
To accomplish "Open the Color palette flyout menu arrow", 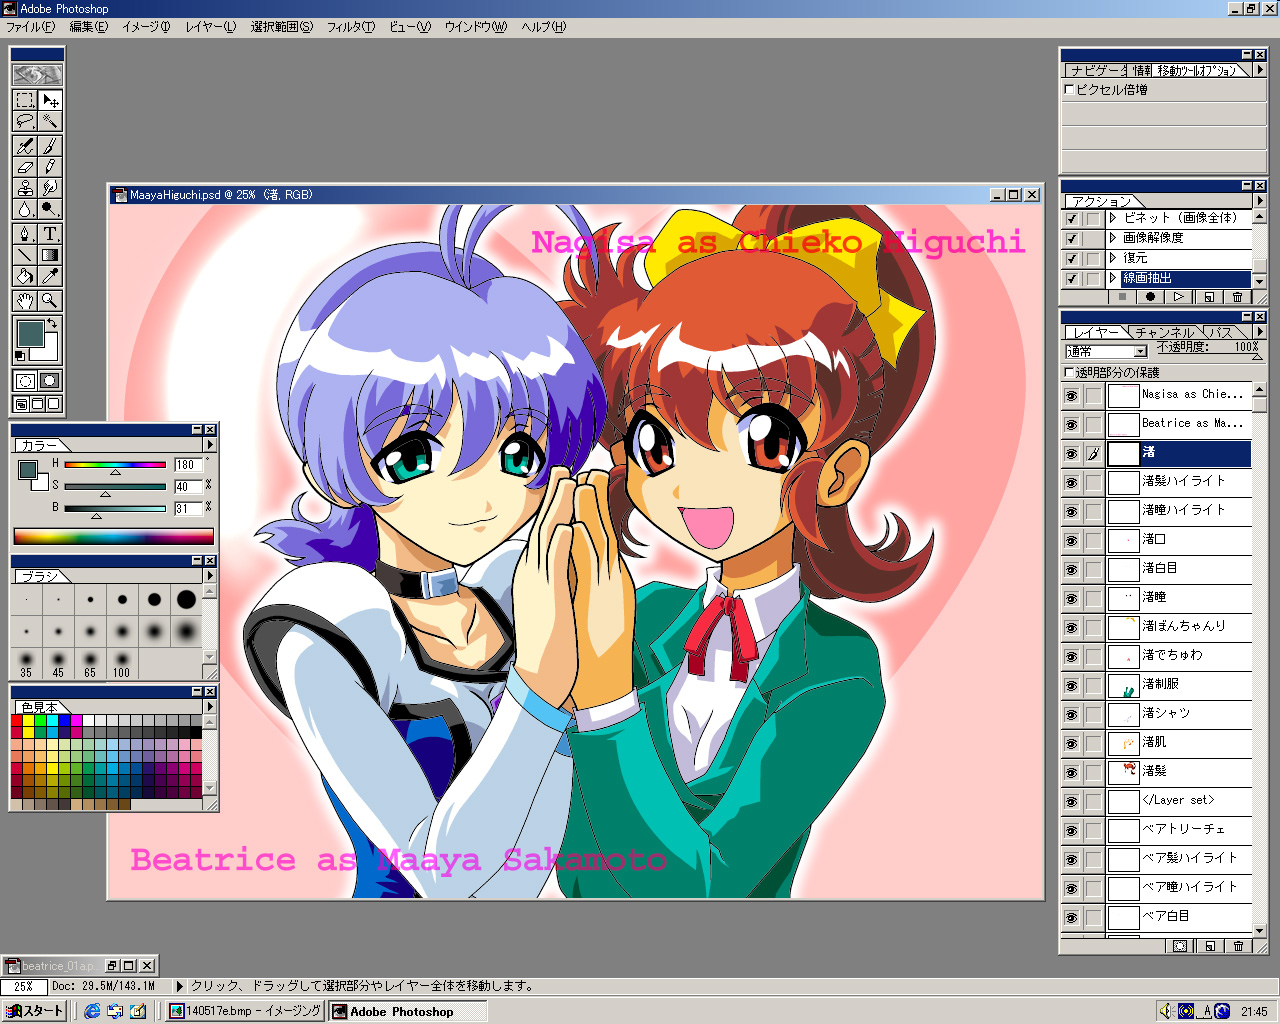I will 210,445.
